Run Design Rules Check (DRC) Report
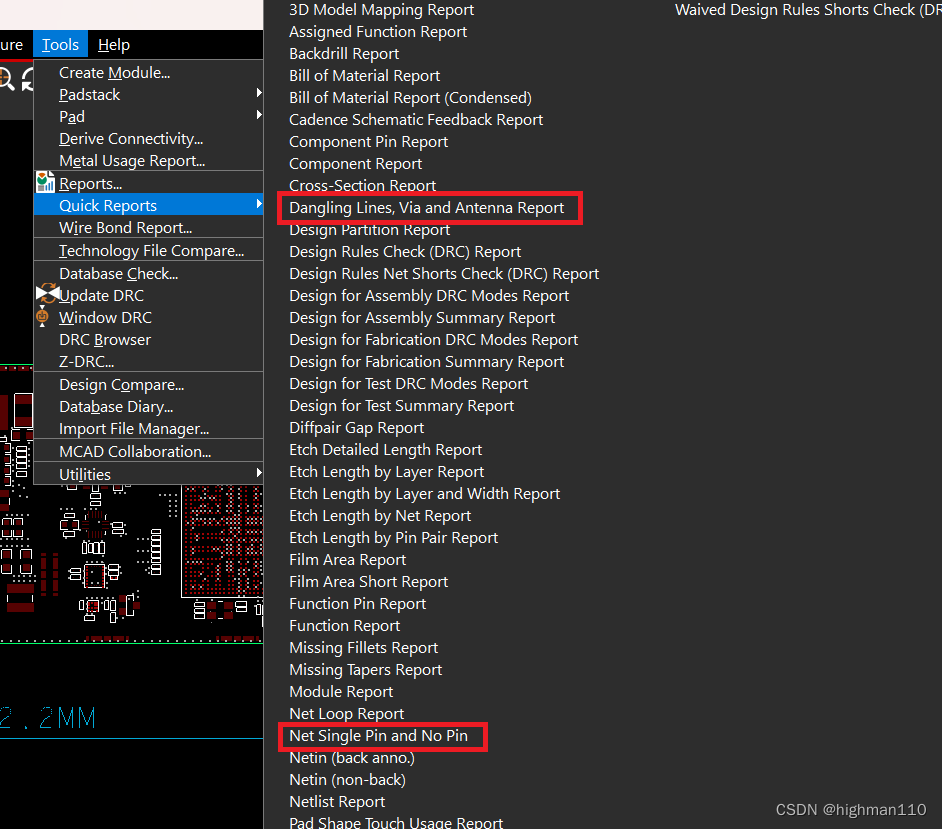Image resolution: width=942 pixels, height=829 pixels. 405,252
